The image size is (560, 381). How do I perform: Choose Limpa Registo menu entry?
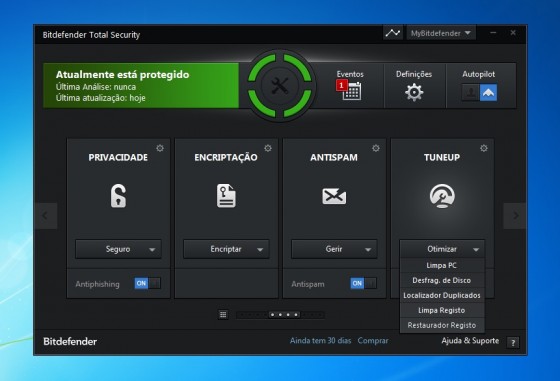(x=442, y=310)
